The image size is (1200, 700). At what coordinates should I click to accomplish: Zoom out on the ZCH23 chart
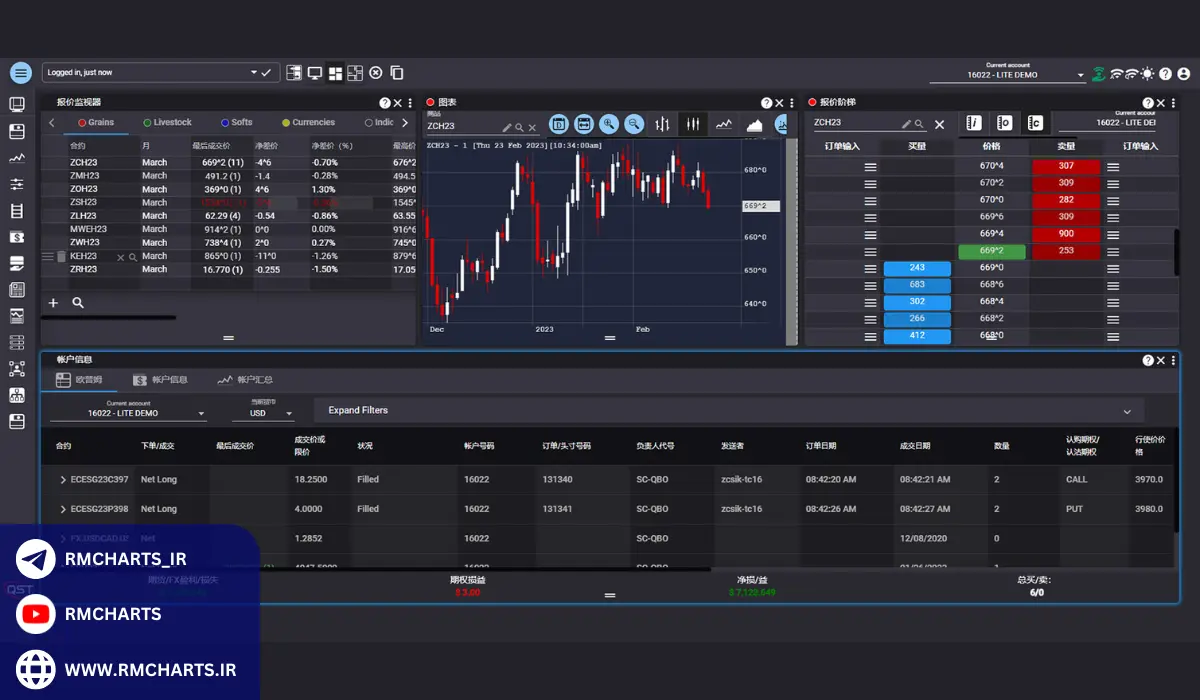tap(634, 124)
